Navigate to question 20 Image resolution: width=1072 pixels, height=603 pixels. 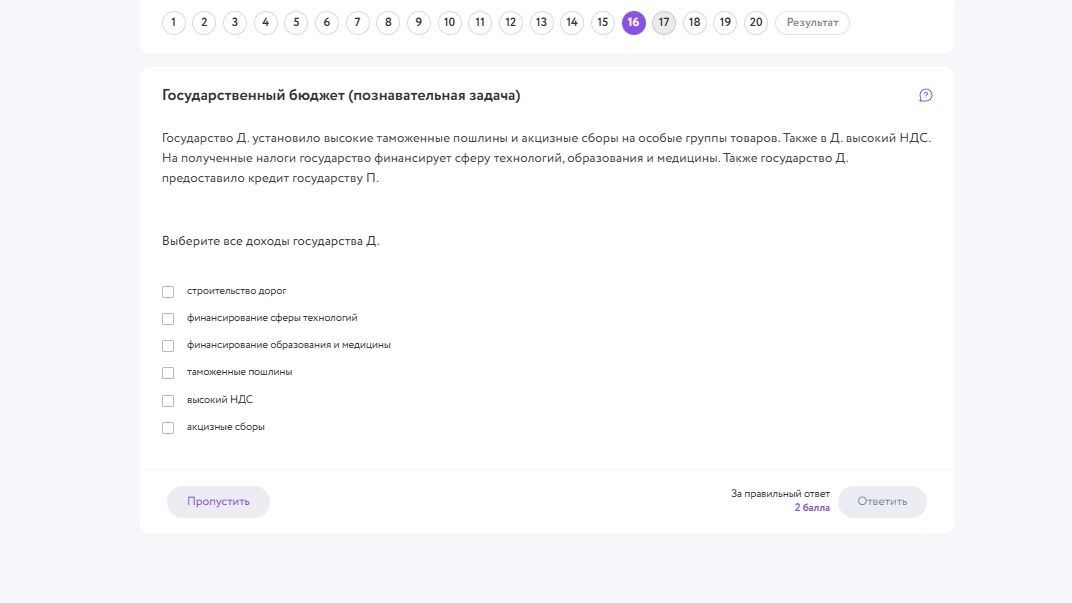(755, 23)
